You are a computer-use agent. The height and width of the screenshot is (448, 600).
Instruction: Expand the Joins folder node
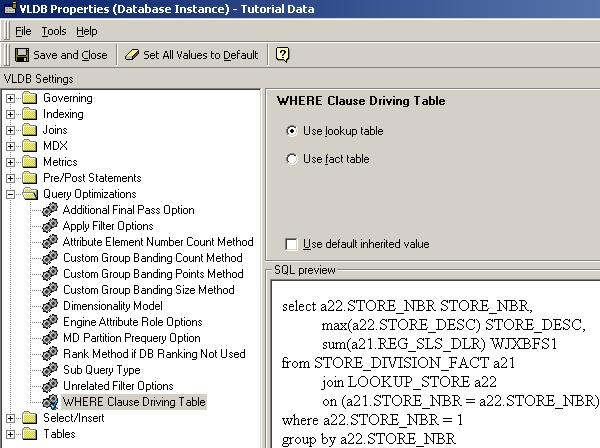(10, 130)
